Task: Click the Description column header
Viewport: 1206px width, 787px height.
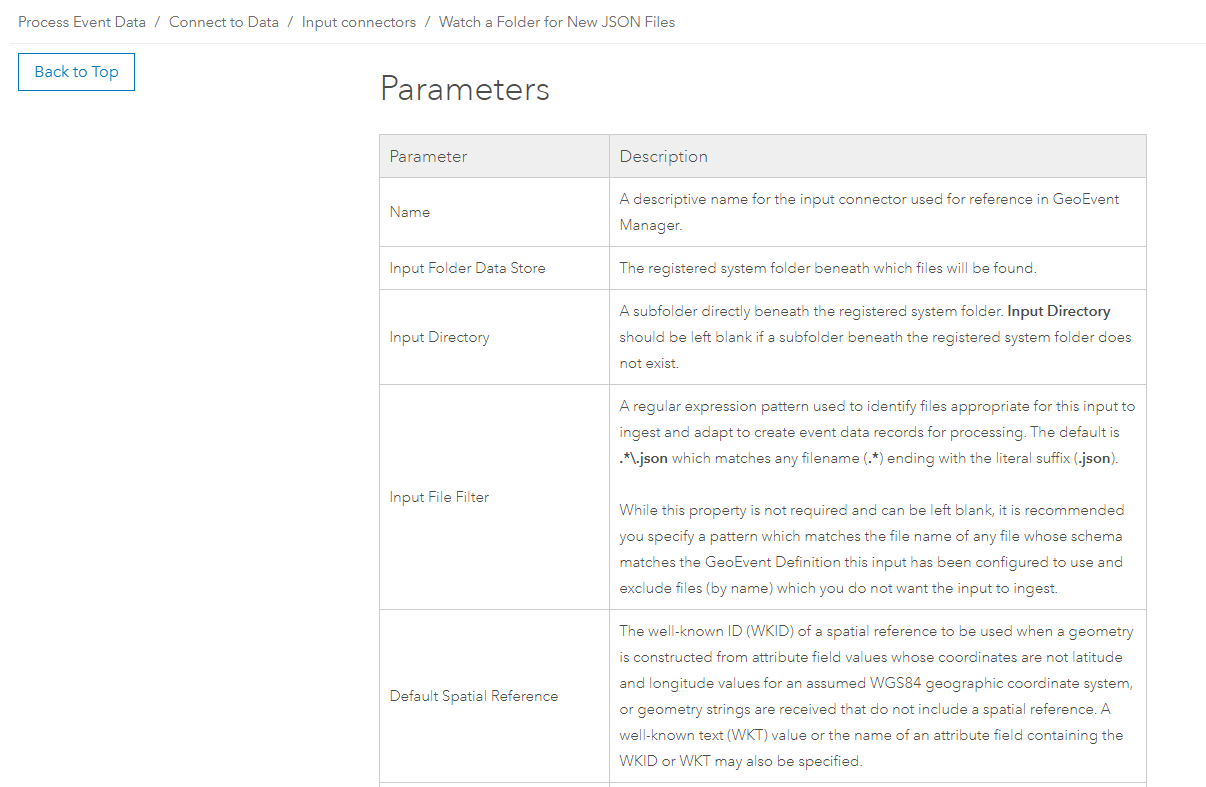Action: [664, 156]
